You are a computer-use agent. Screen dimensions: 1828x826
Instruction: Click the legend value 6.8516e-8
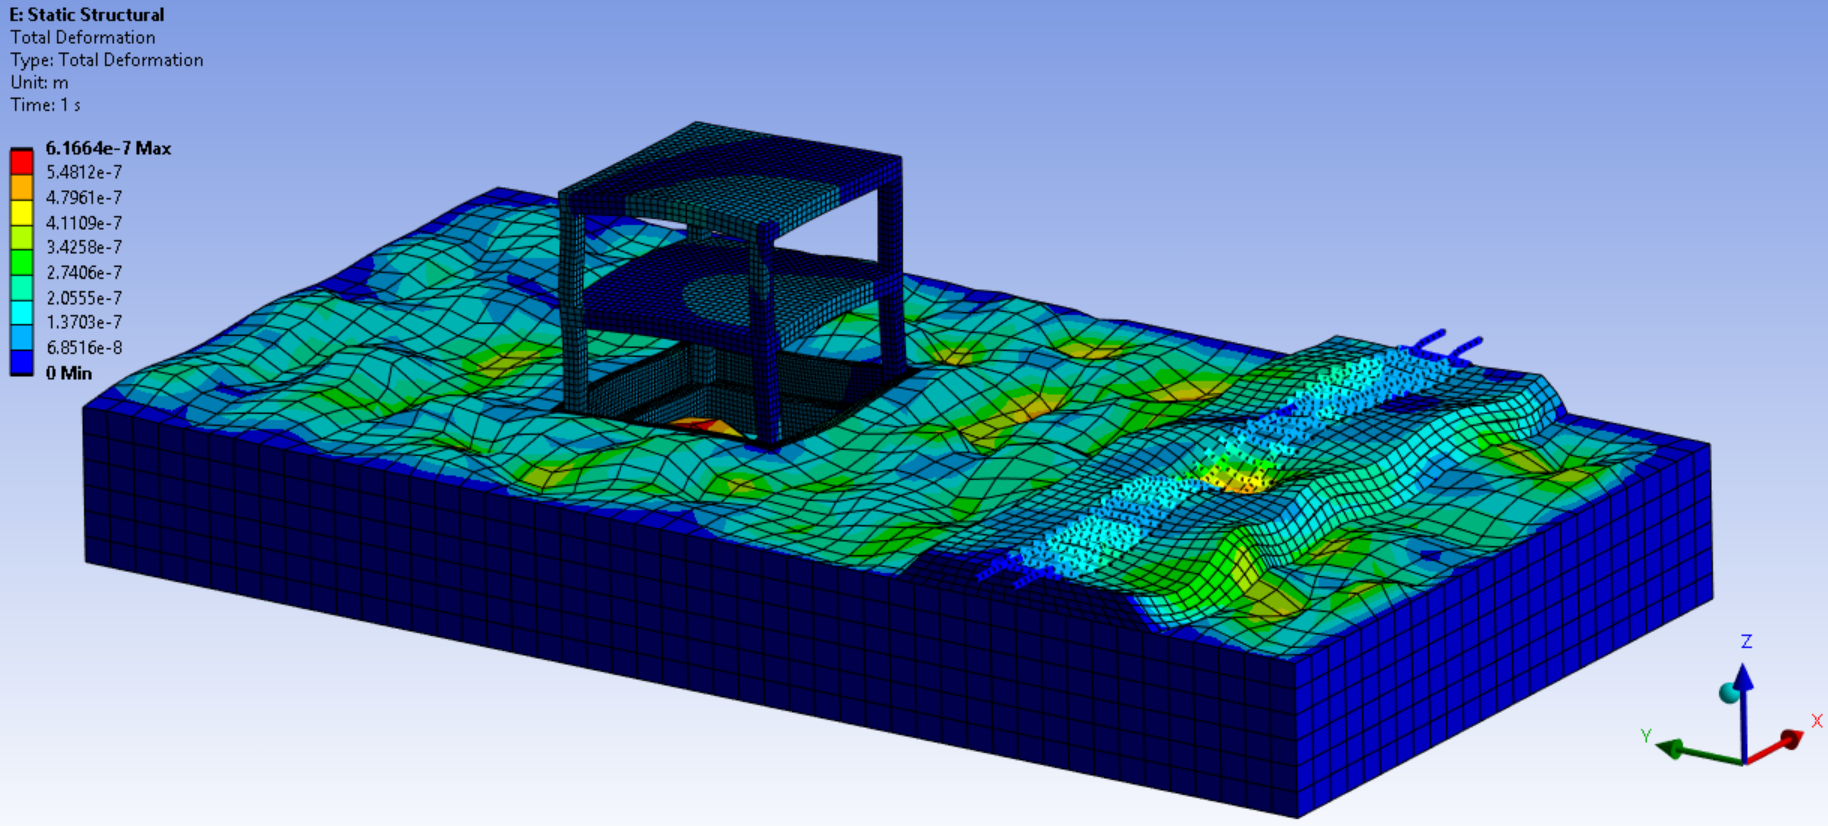(84, 347)
